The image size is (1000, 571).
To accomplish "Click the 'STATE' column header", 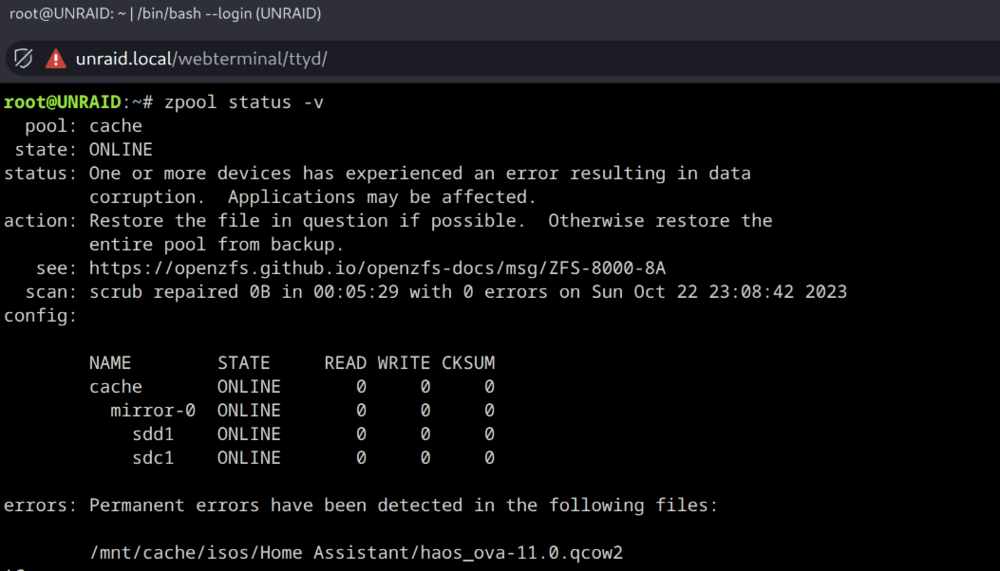I will coord(244,363).
